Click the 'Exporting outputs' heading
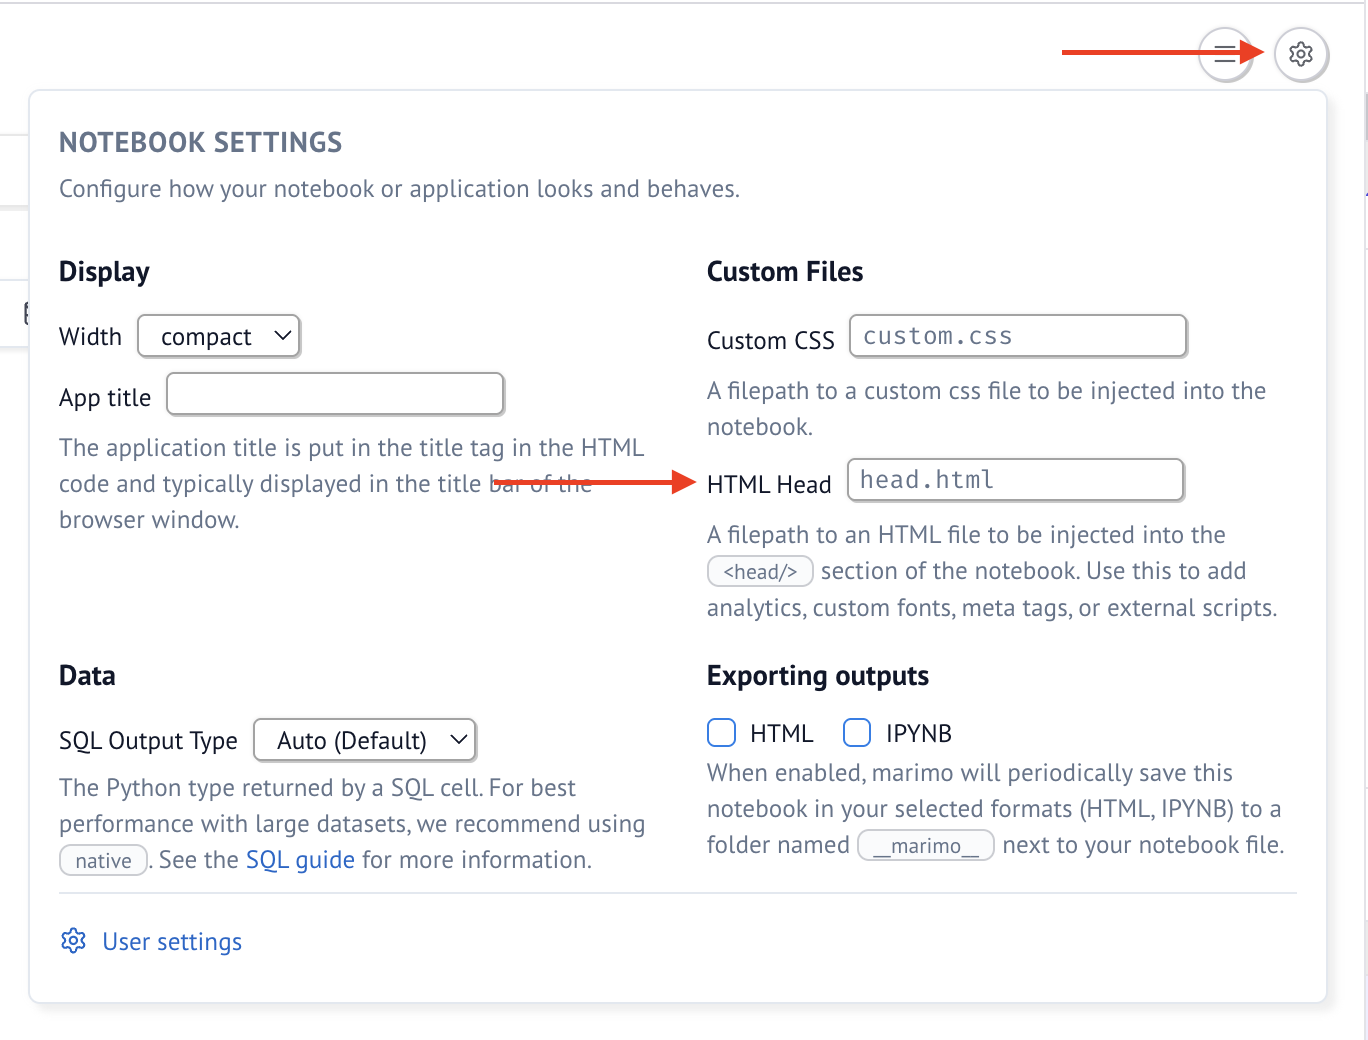 (x=818, y=676)
